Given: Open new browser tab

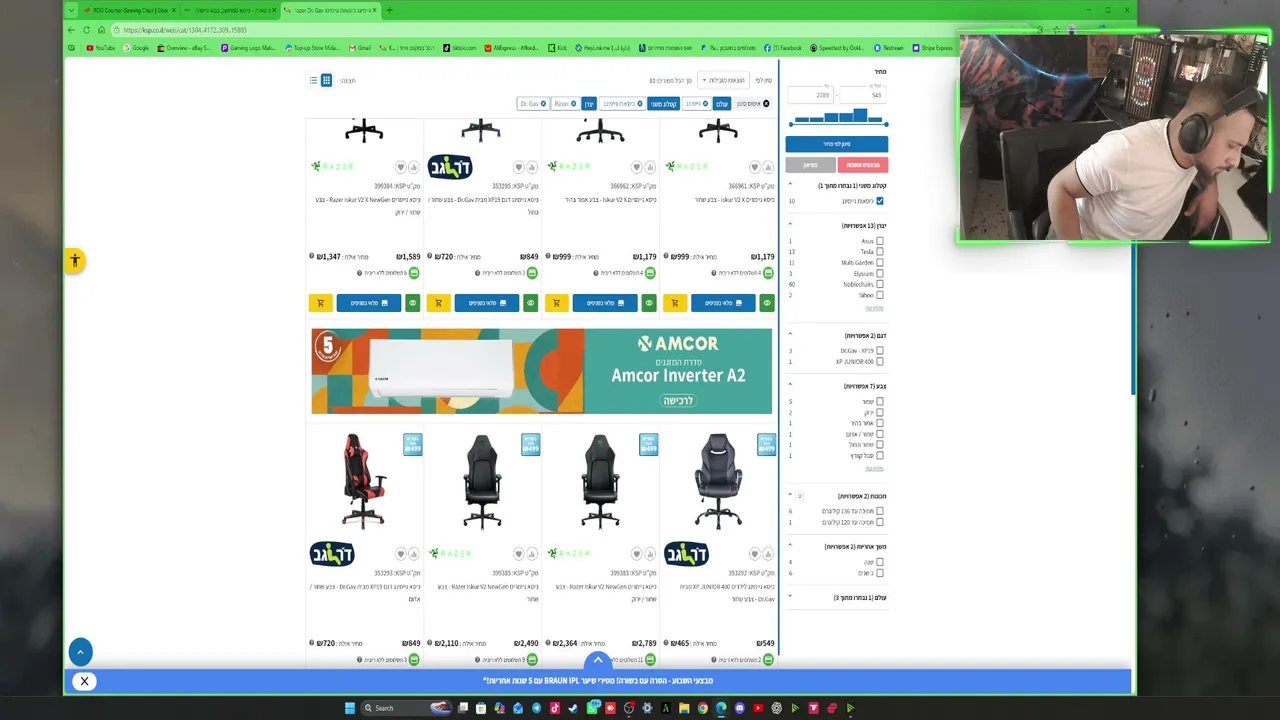Looking at the screenshot, I should (389, 10).
